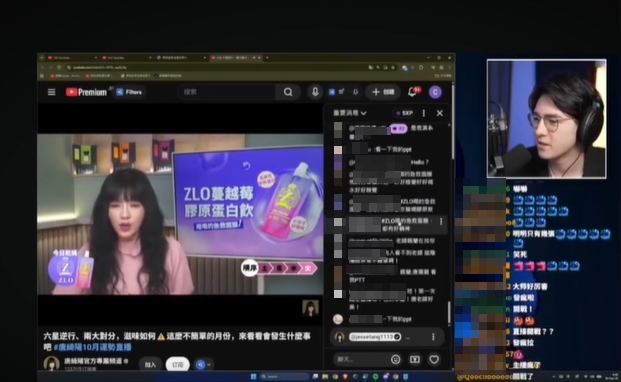Screen dimensions: 621x382
Task: Click the blue square extension icon beside microphone
Action: pyautogui.click(x=332, y=92)
